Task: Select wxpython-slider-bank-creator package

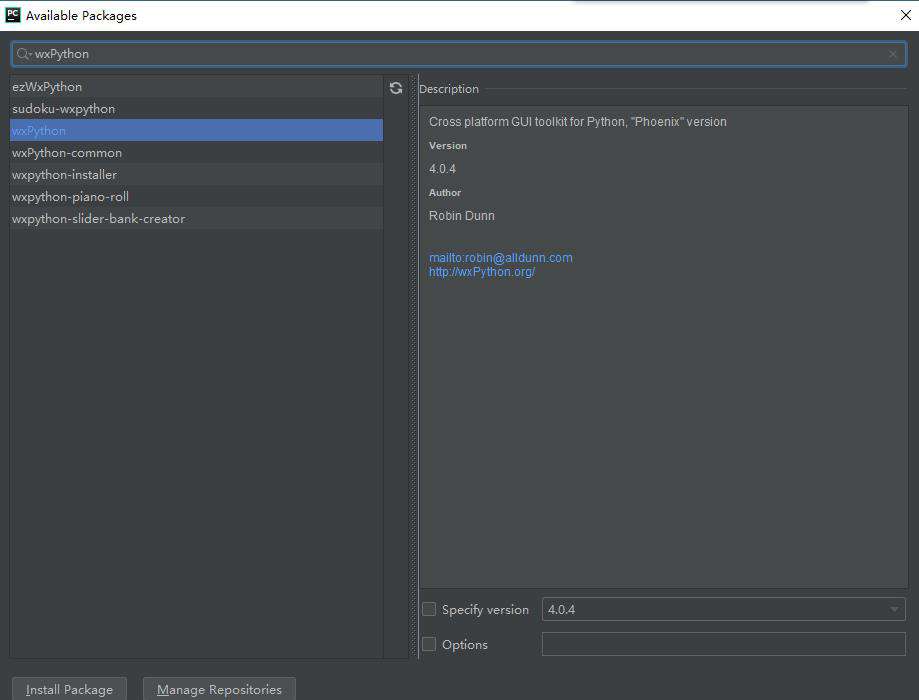Action: [196, 219]
